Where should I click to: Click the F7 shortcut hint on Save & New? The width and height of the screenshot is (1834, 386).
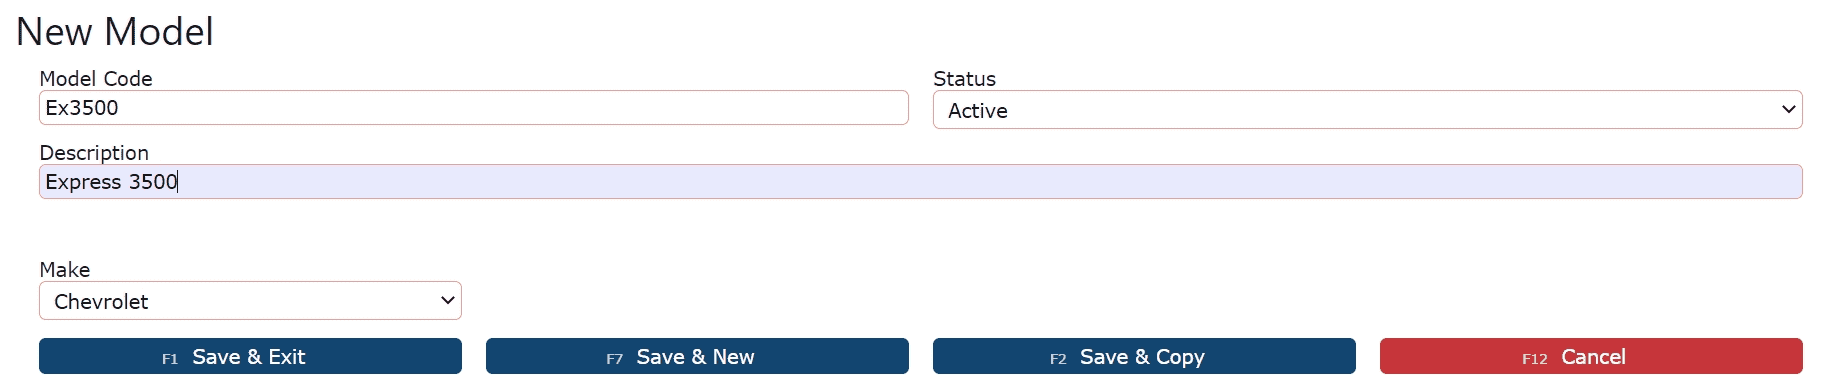[614, 359]
